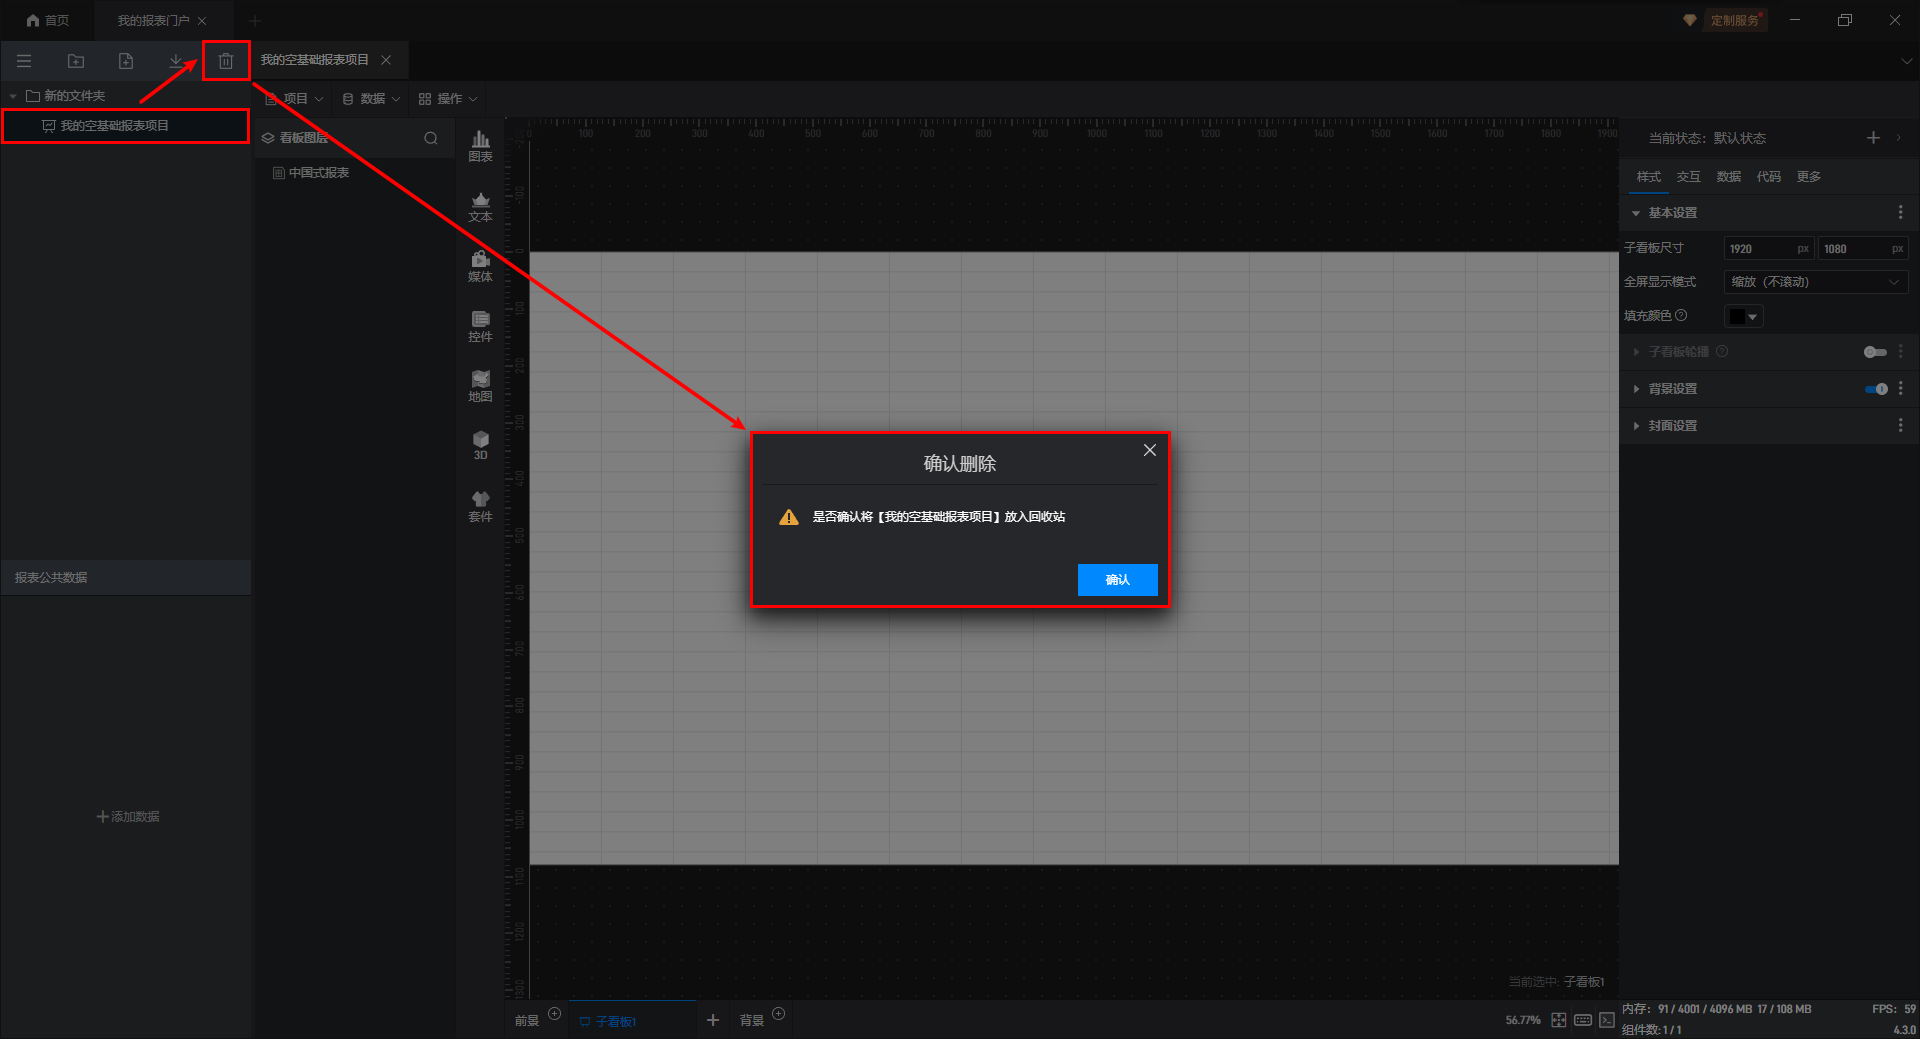This screenshot has height=1039, width=1920.
Task: Toggle the 背景设置 switch
Action: (x=1875, y=389)
